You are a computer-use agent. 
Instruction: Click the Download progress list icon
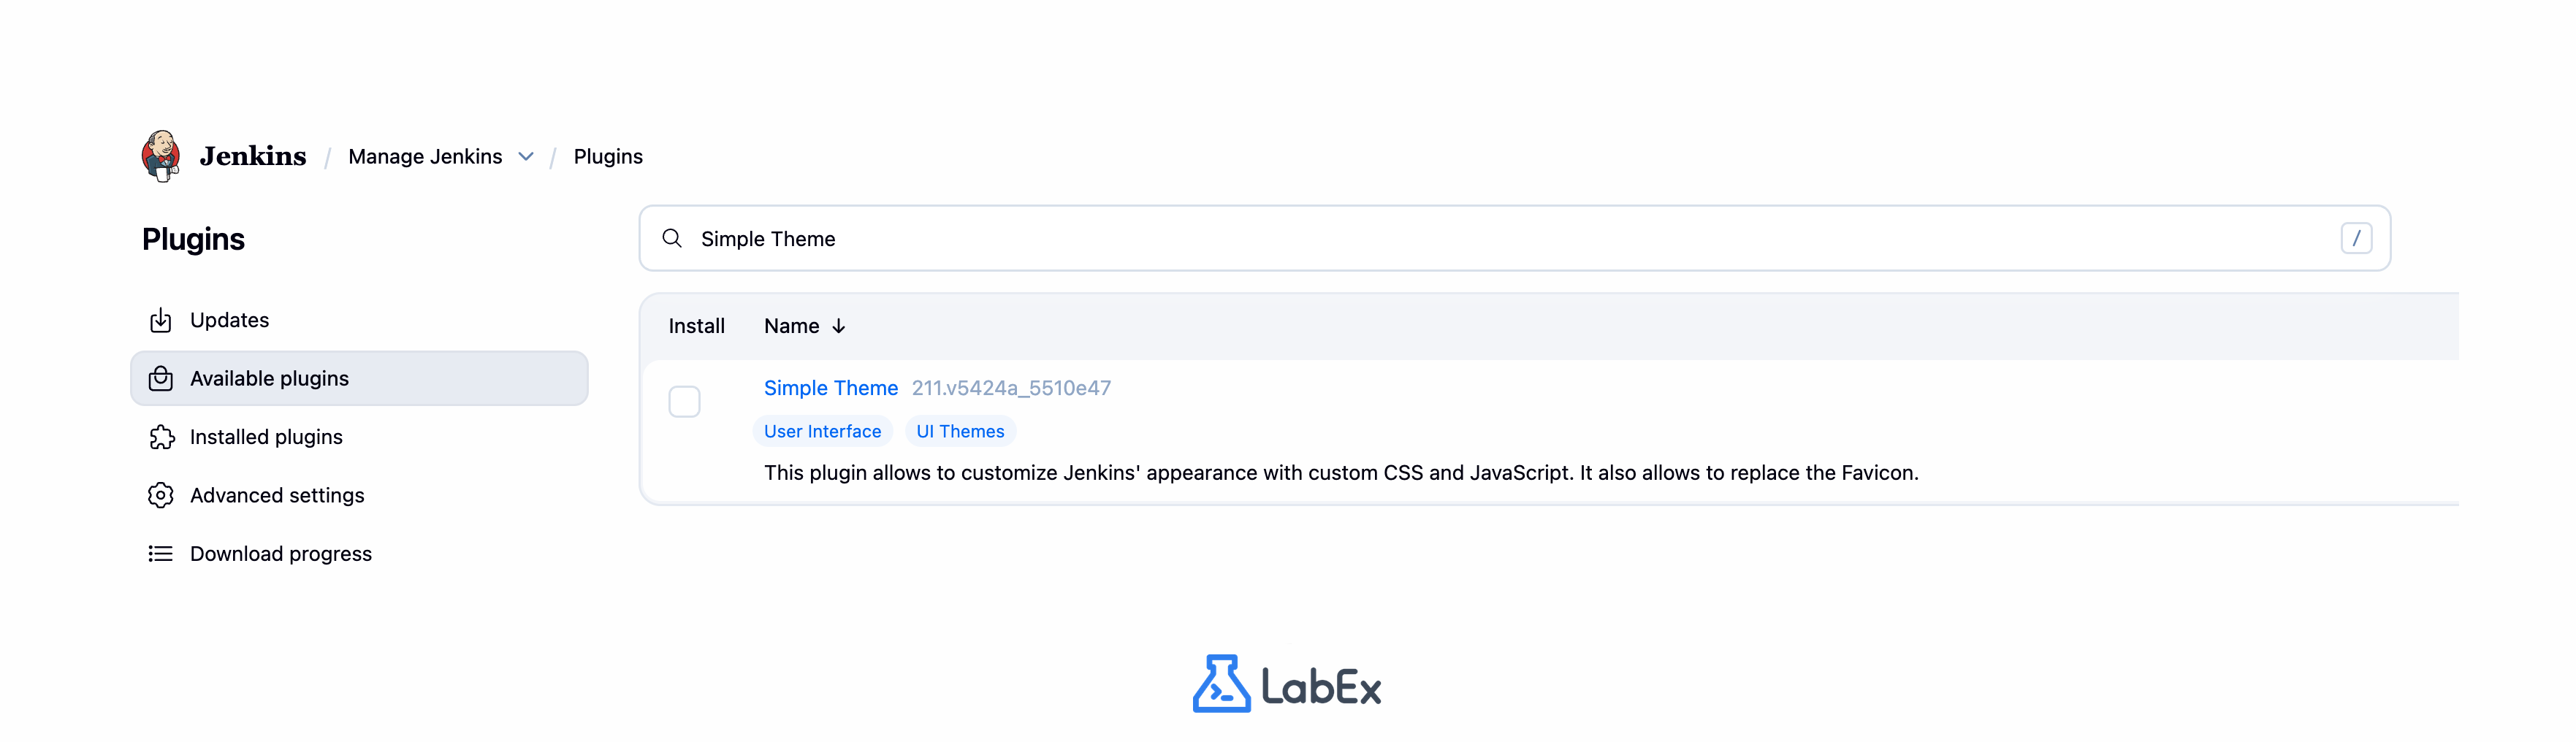[161, 553]
